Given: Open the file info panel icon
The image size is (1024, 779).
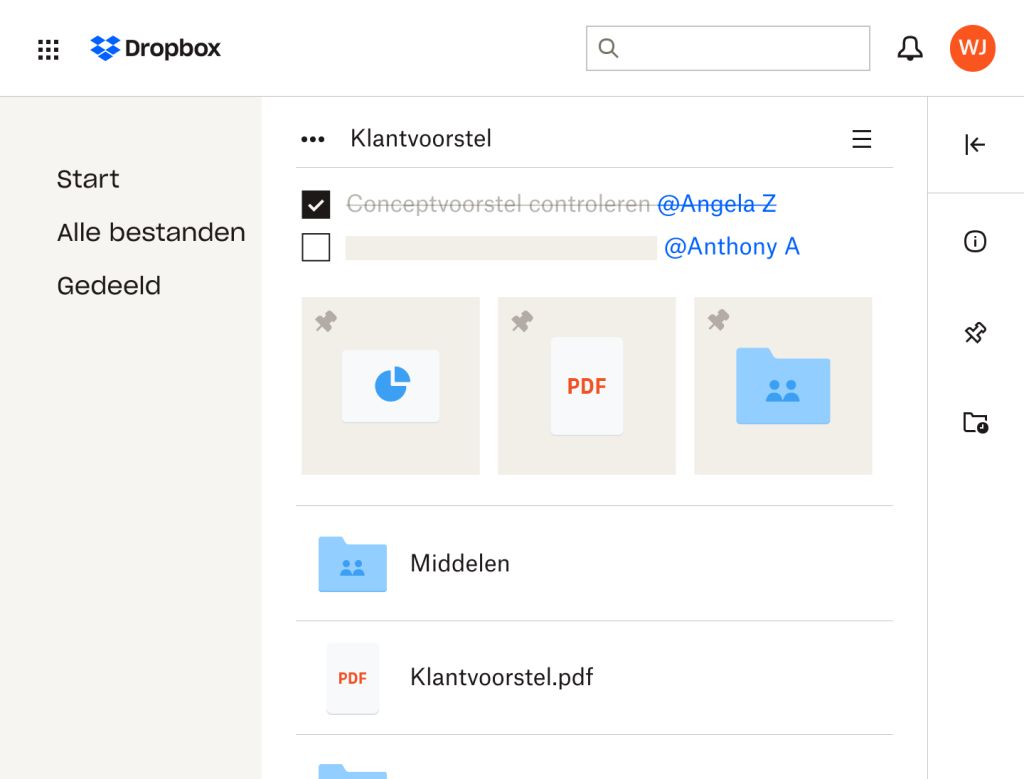Looking at the screenshot, I should click(x=975, y=241).
